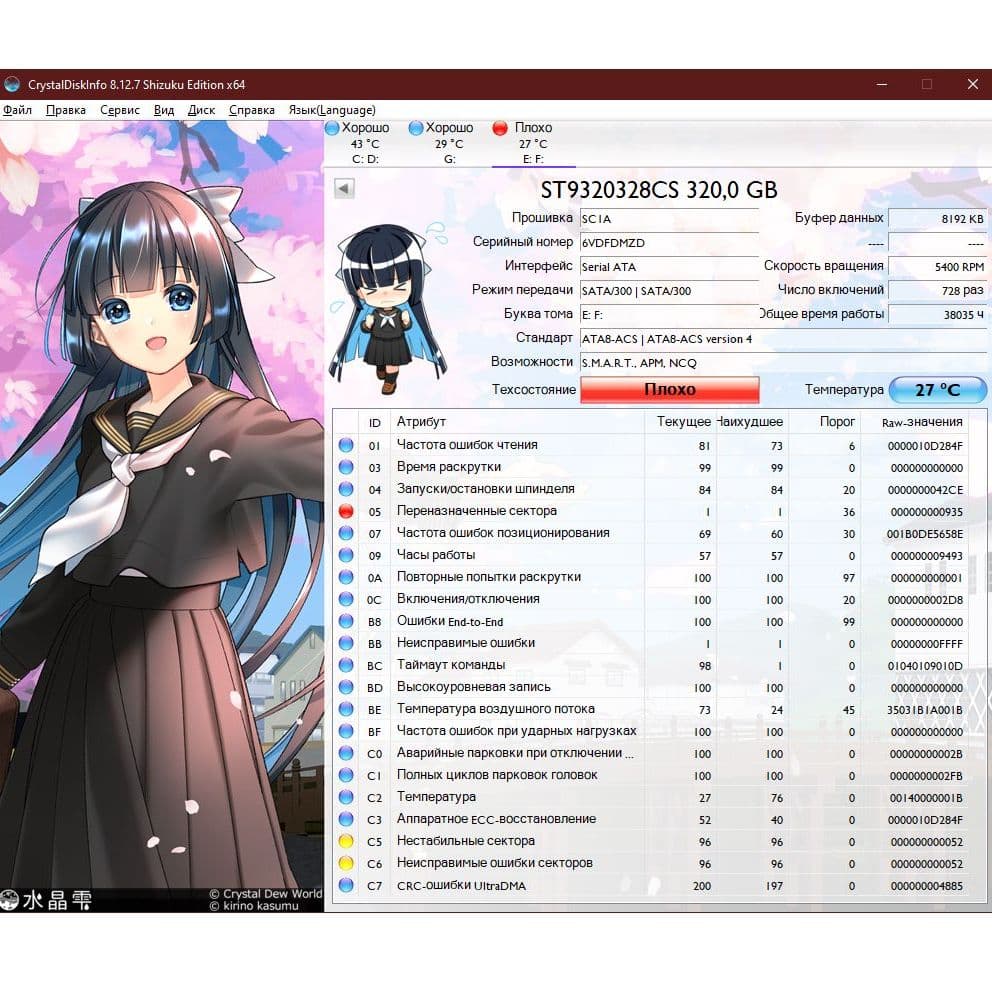Select the G: disk tab

(x=450, y=143)
